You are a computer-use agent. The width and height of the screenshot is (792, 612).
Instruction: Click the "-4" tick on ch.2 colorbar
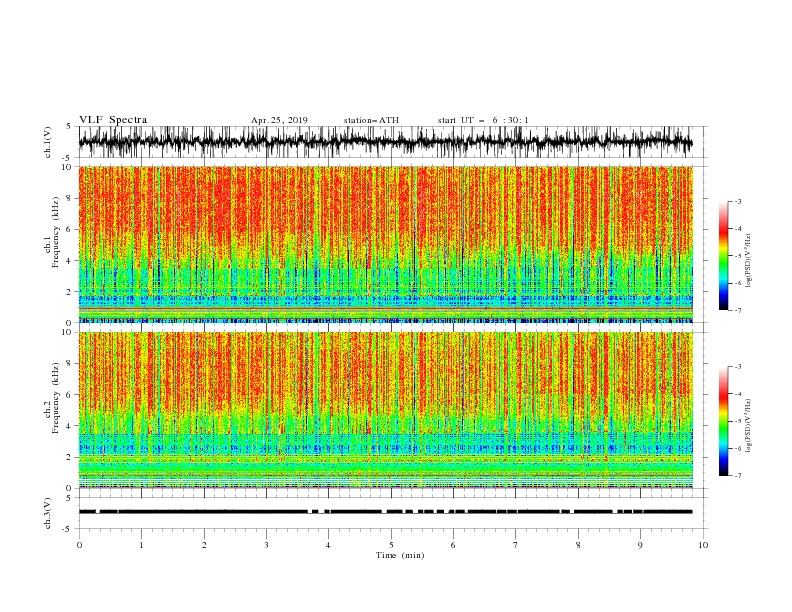pos(737,394)
